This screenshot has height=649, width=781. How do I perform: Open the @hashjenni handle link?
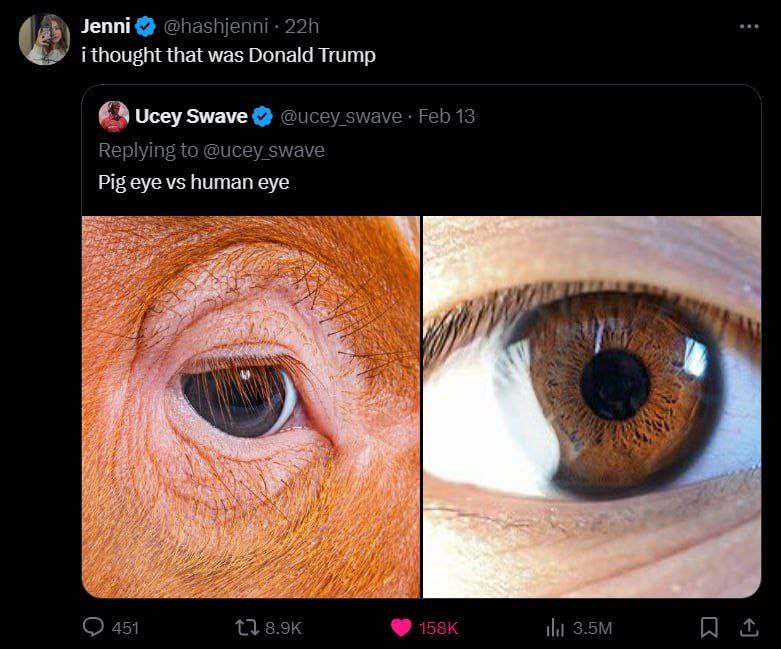coord(217,26)
